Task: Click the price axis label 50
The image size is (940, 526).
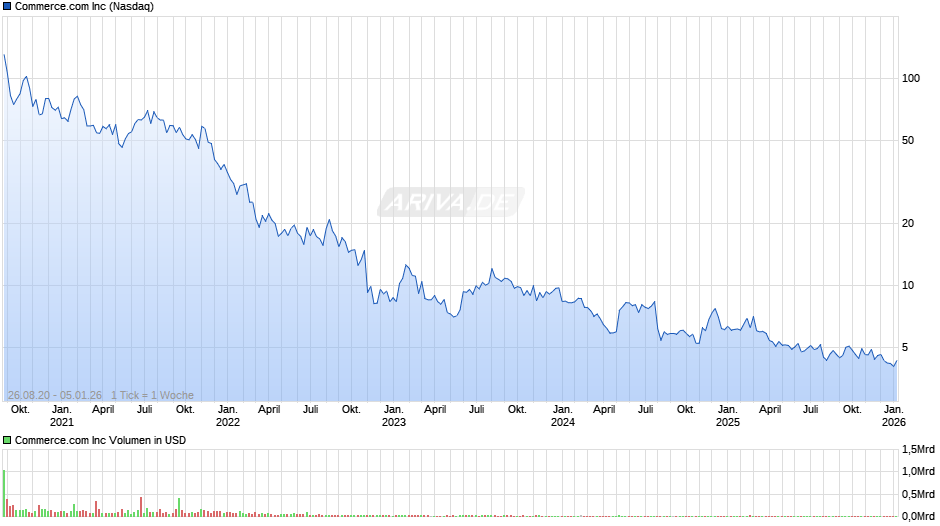Action: [908, 140]
